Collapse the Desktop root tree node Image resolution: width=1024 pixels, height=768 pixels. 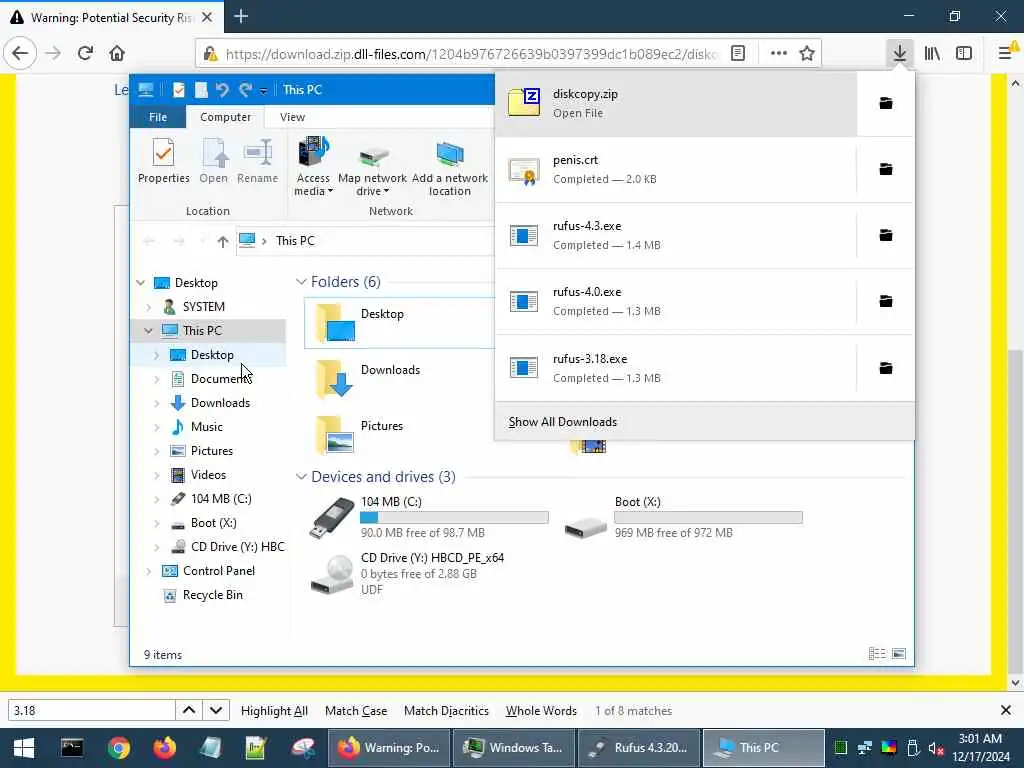[140, 283]
